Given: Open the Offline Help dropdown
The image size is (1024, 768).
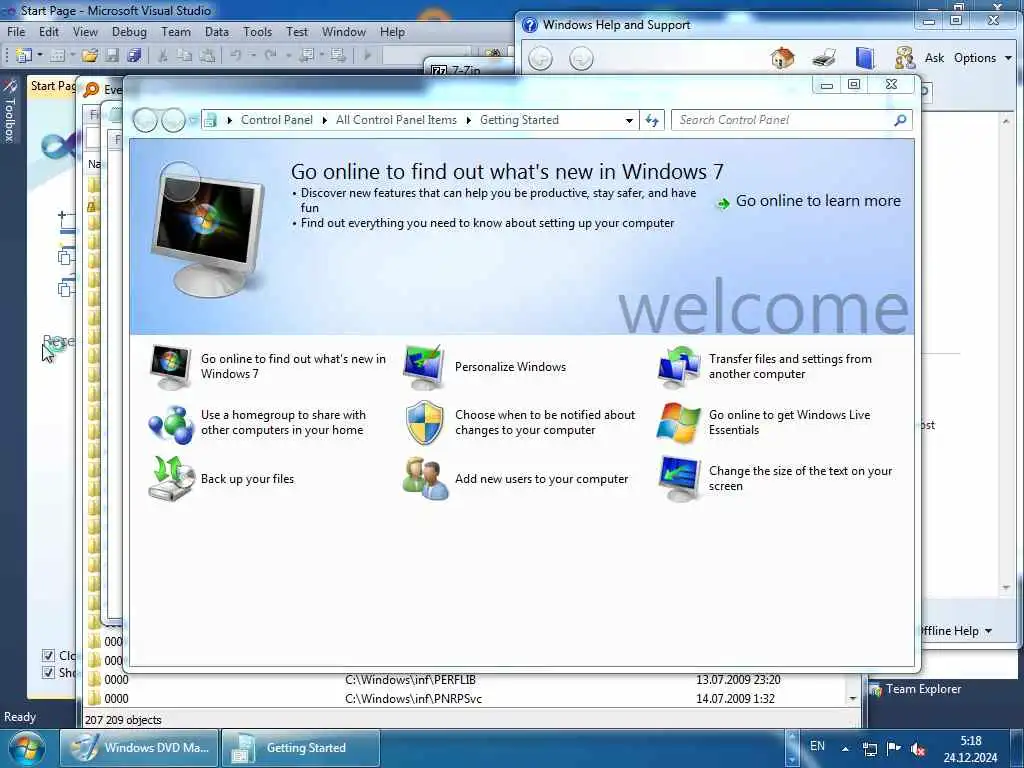Looking at the screenshot, I should click(x=957, y=631).
